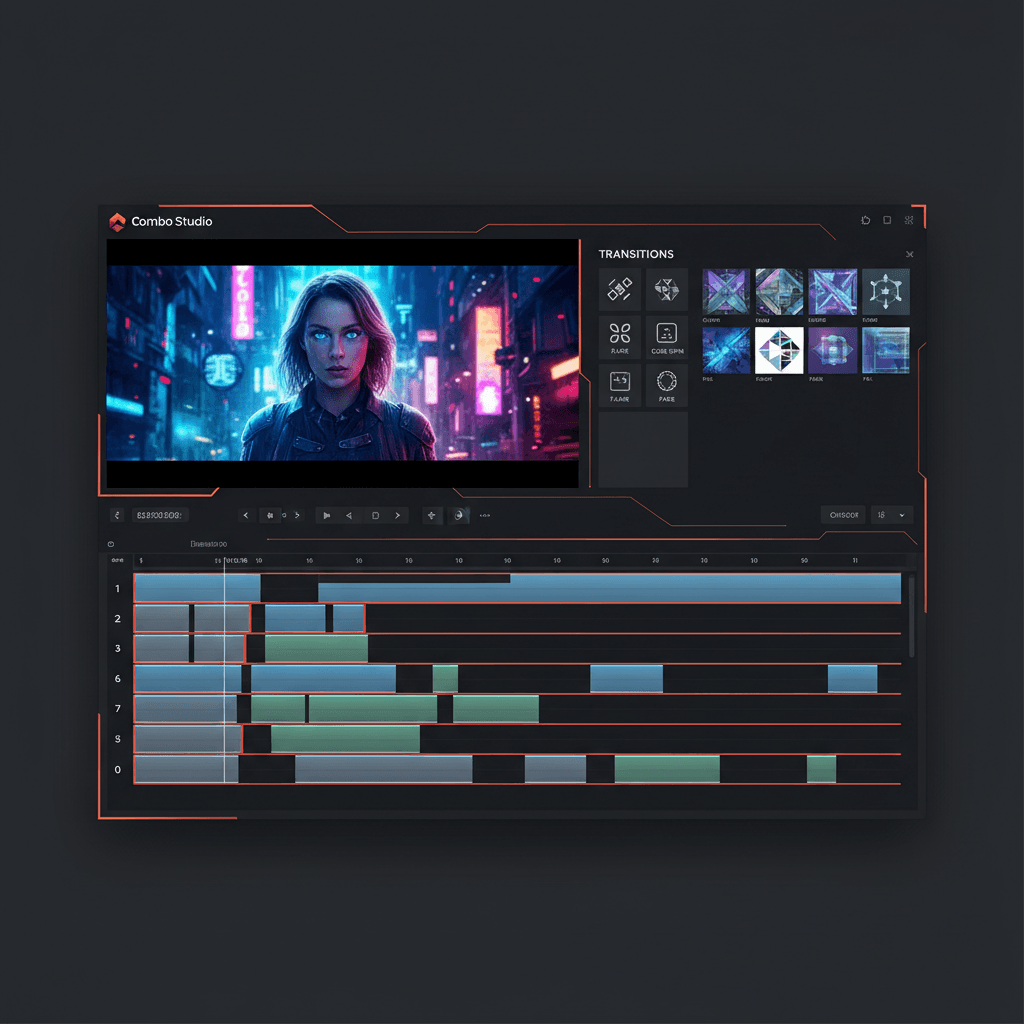Open the options control left of the number dropdown
Viewport: 1024px width, 1024px height.
click(842, 515)
